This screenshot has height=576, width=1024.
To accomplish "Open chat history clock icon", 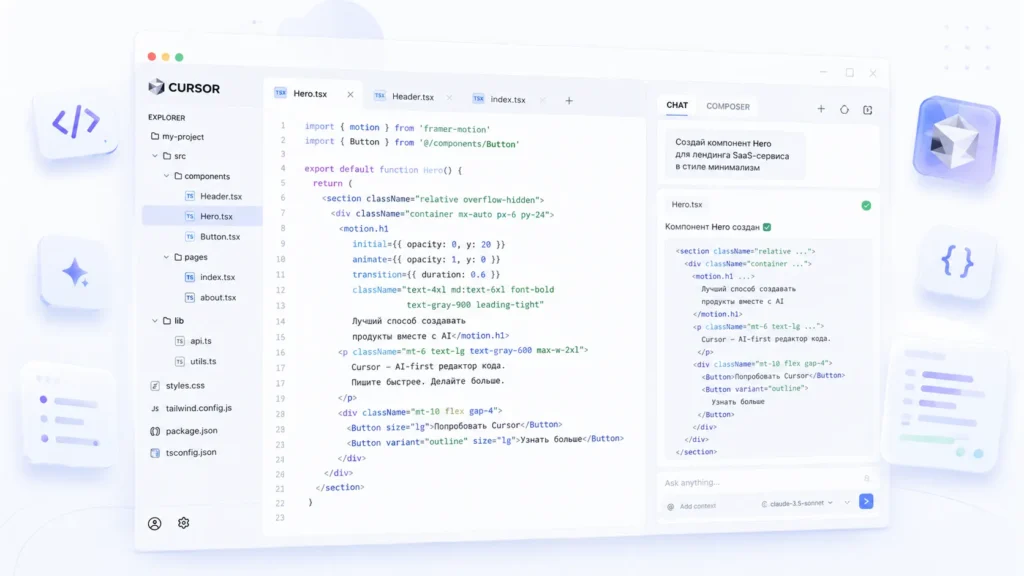I will tap(844, 110).
